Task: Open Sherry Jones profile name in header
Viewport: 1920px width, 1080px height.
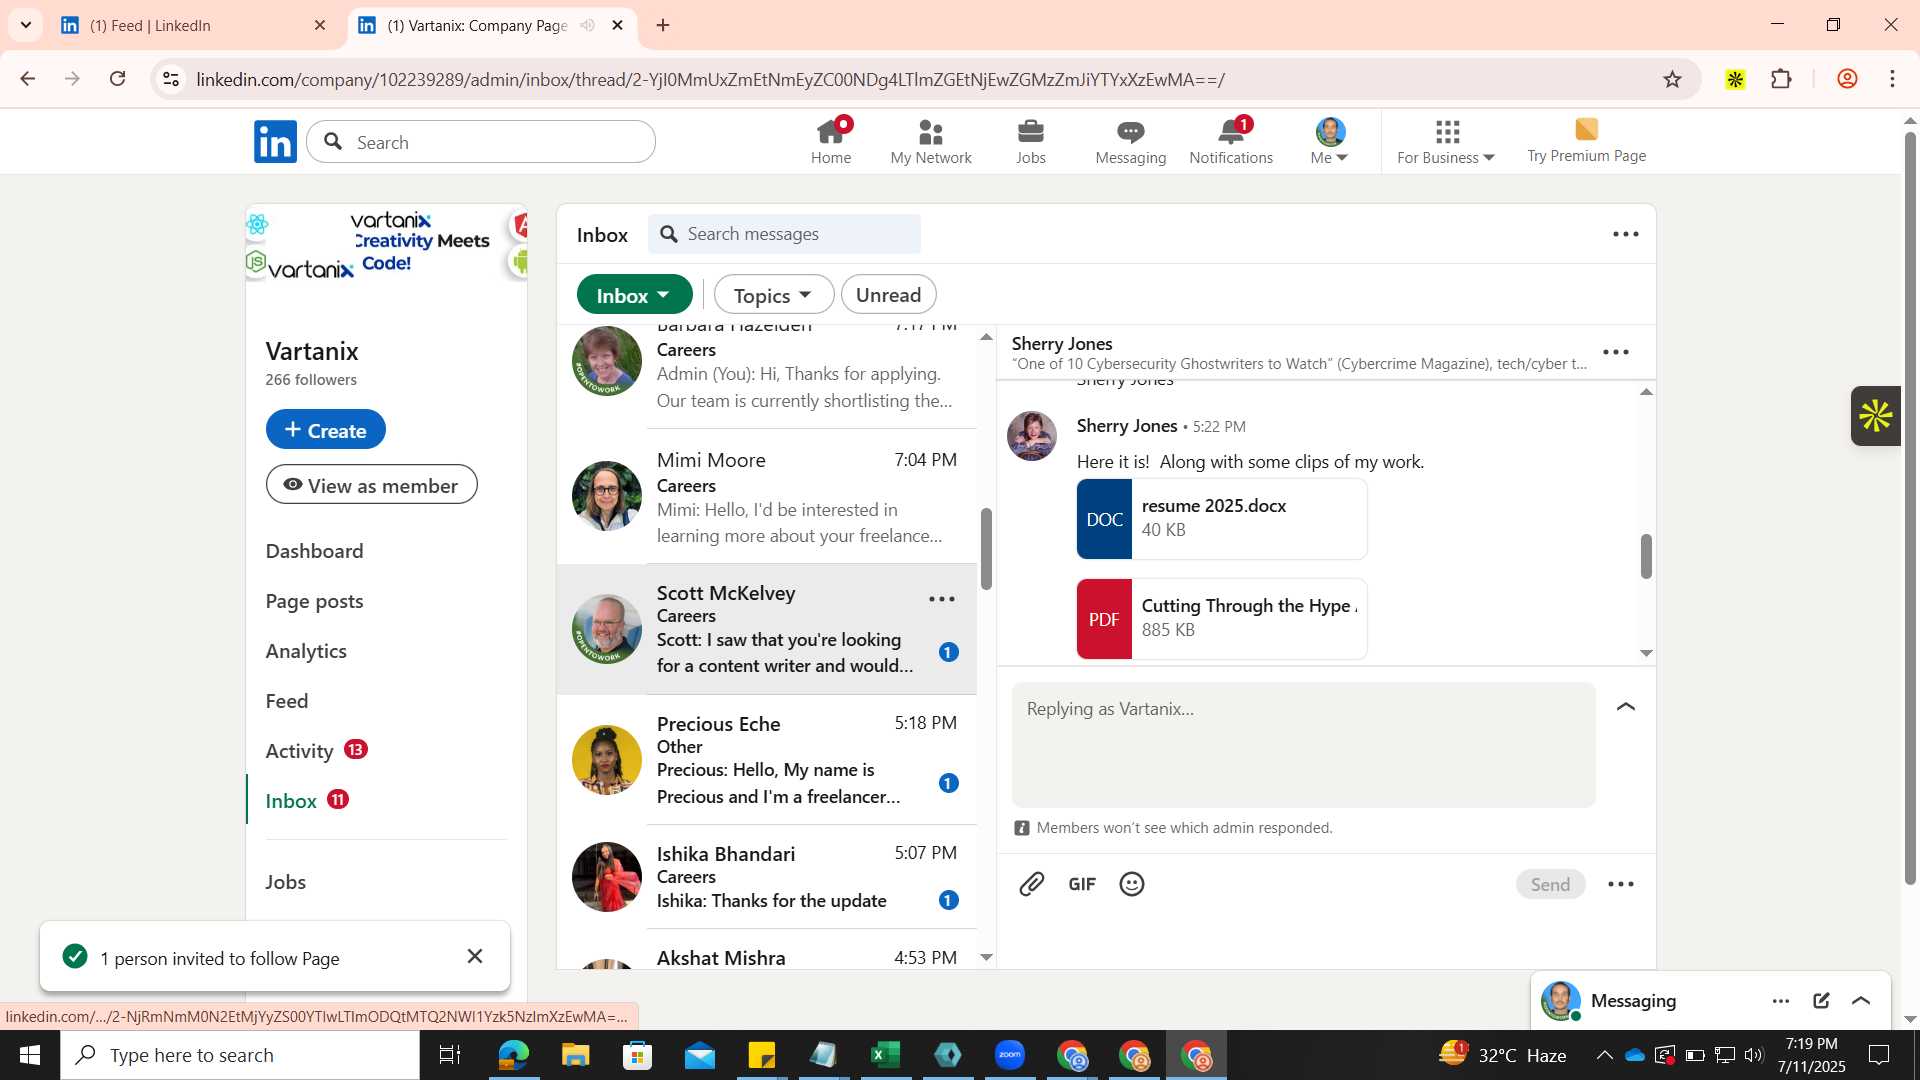Action: tap(1062, 343)
